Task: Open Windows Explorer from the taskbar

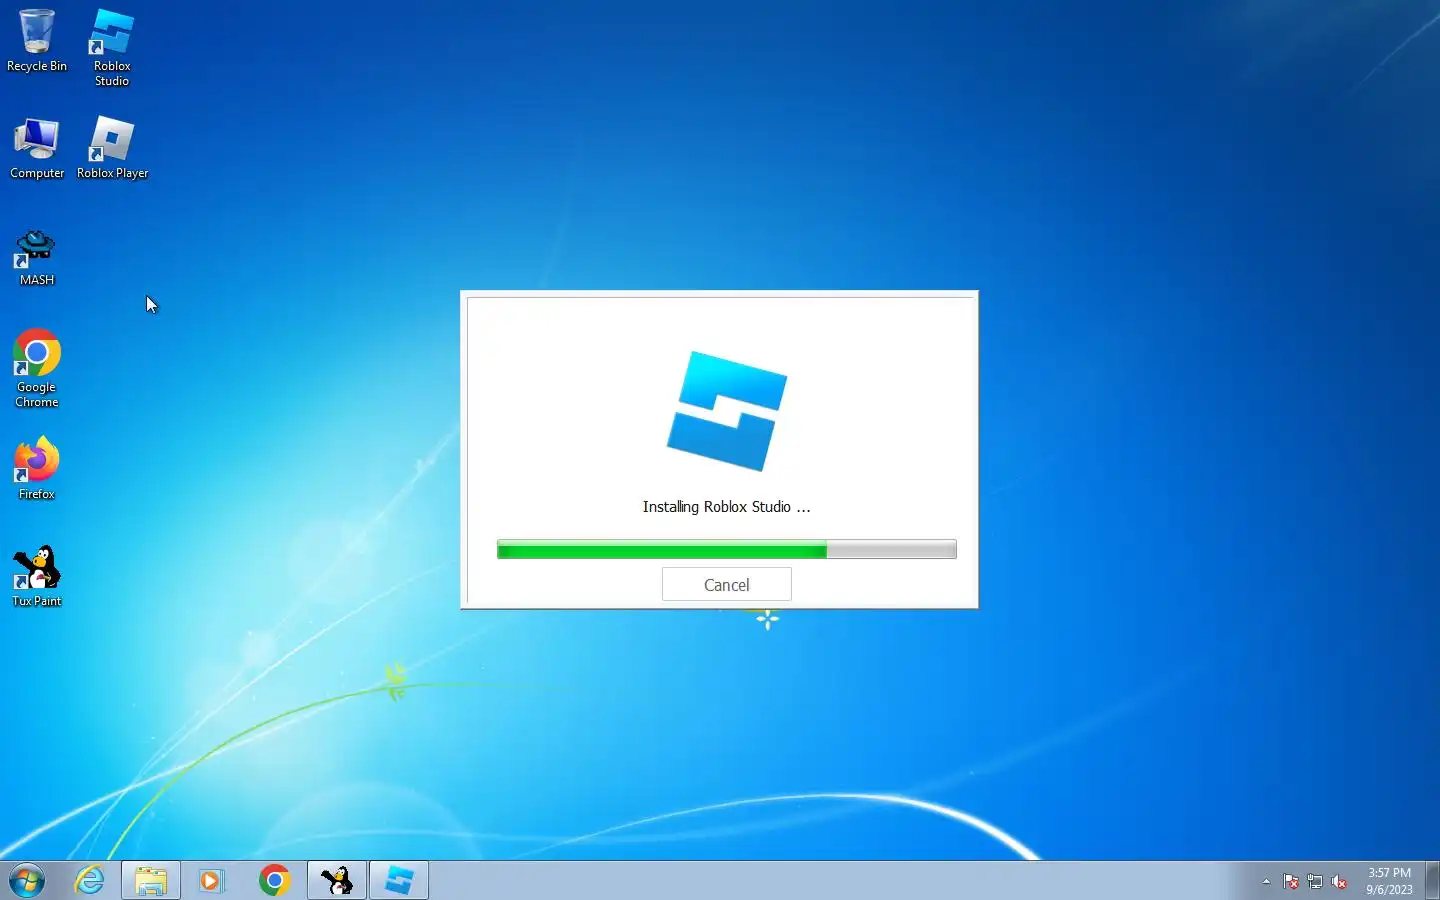Action: click(x=151, y=881)
